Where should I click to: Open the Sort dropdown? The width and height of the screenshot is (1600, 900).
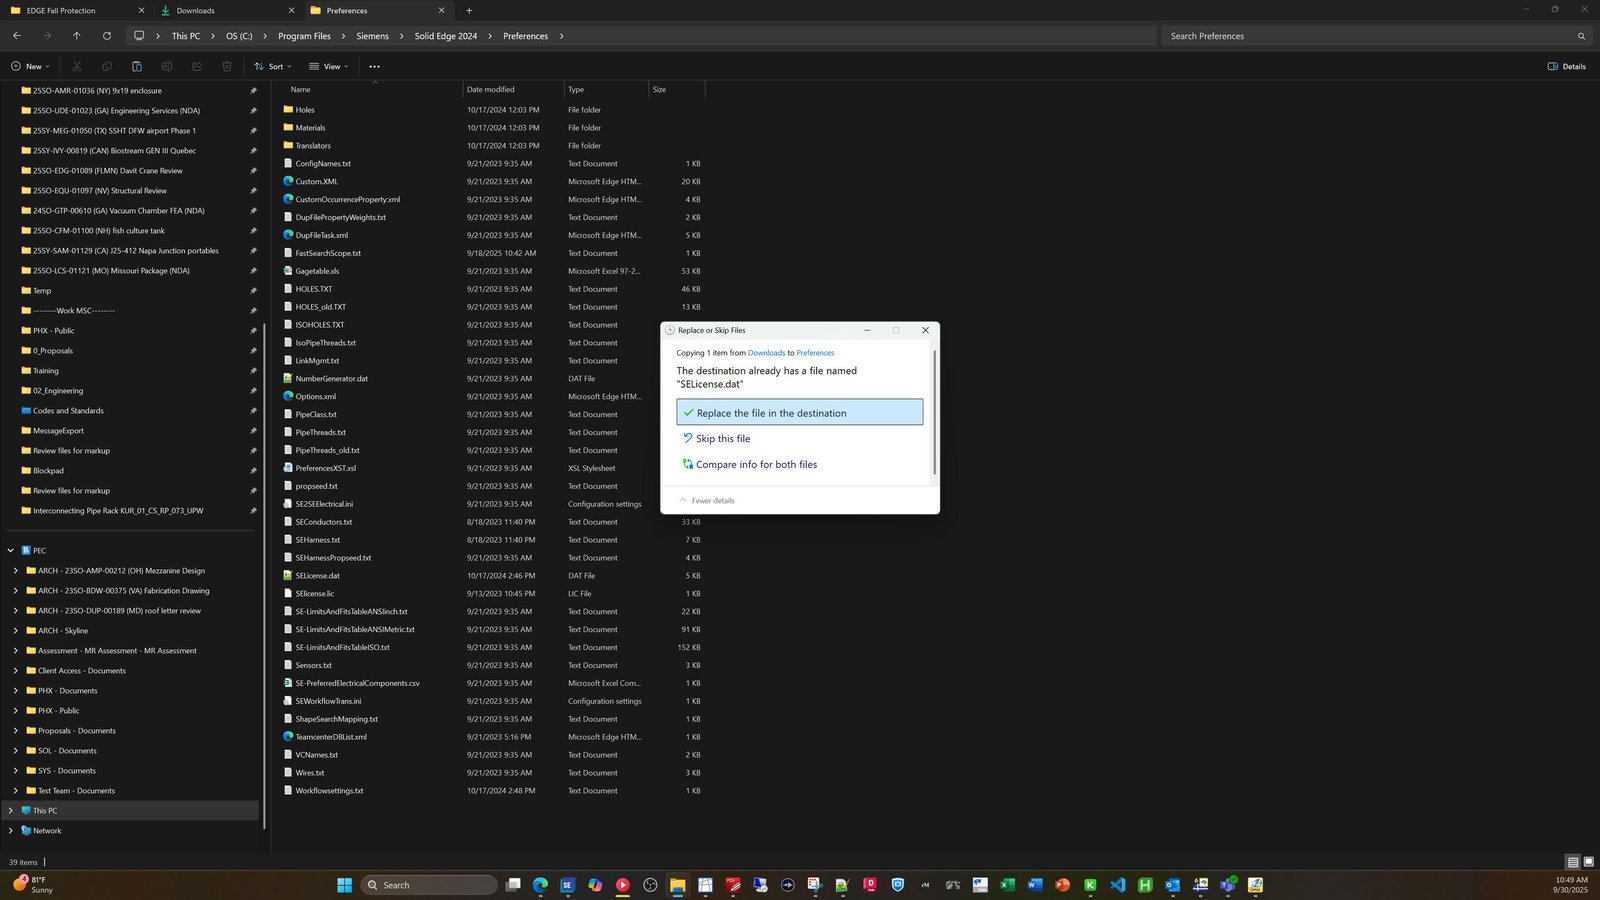pyautogui.click(x=273, y=67)
